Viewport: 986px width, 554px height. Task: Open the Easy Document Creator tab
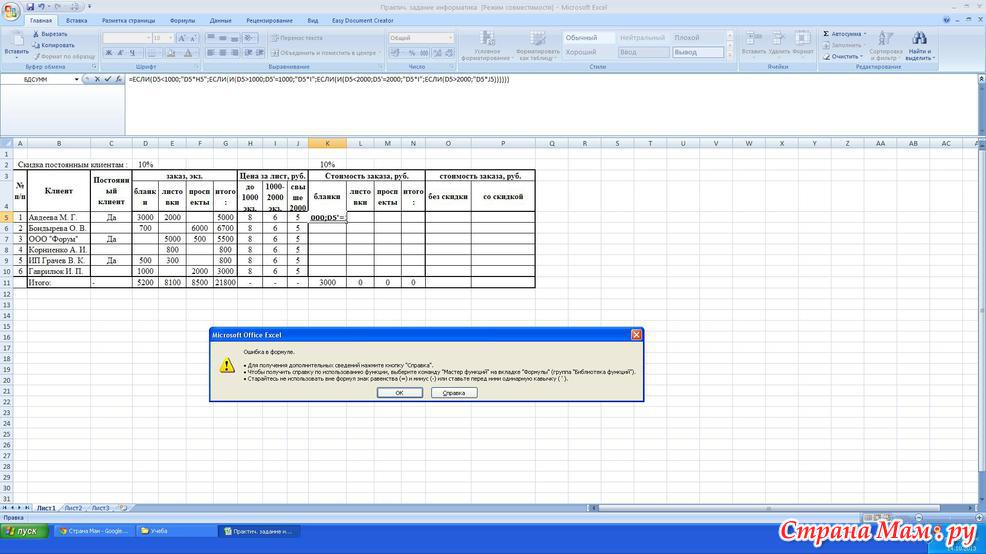363,21
